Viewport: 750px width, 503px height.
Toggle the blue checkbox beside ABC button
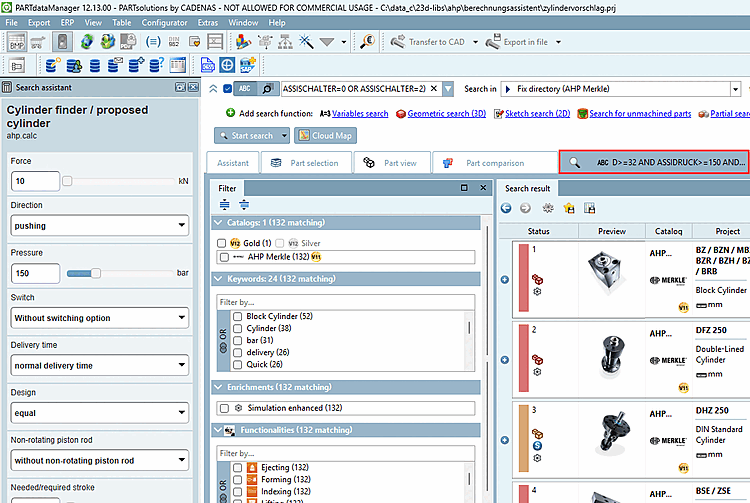tap(228, 88)
